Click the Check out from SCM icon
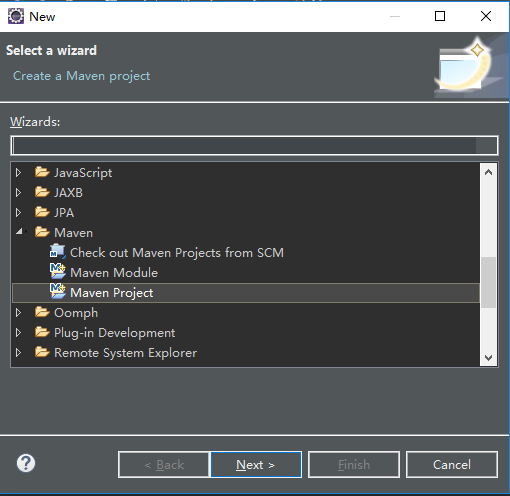 click(x=58, y=251)
